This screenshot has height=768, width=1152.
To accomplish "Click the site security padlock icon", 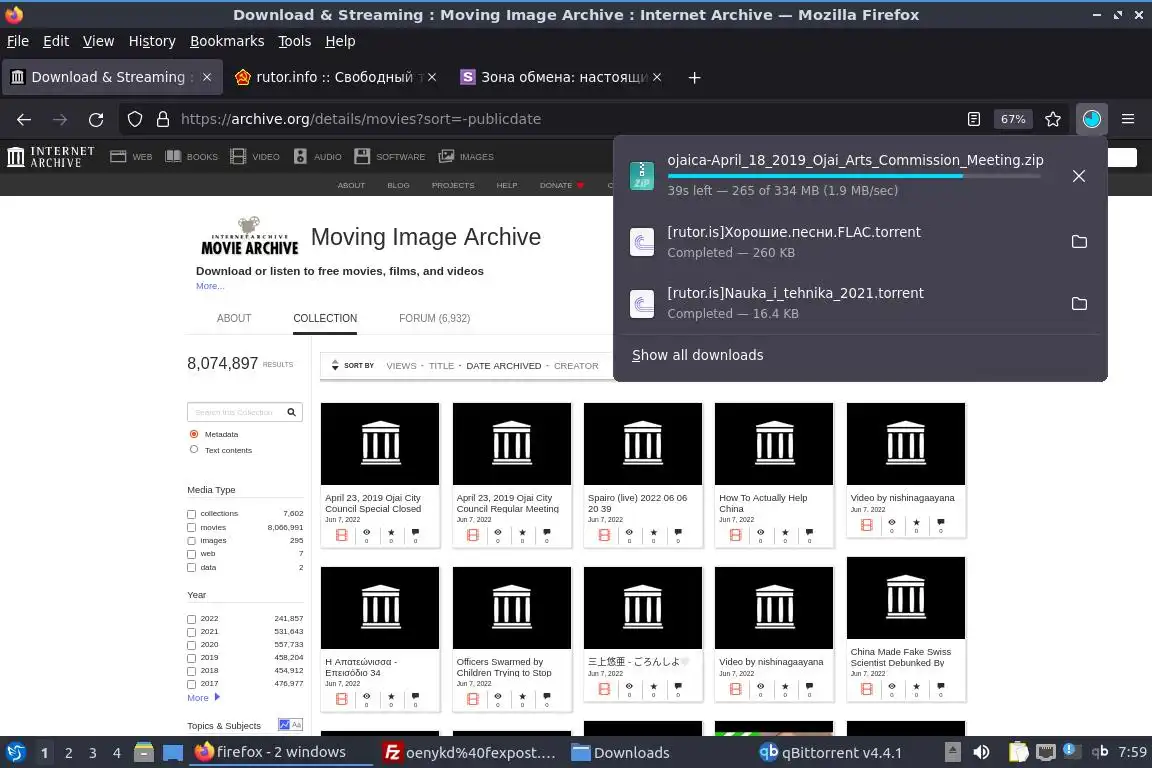I will tap(163, 119).
